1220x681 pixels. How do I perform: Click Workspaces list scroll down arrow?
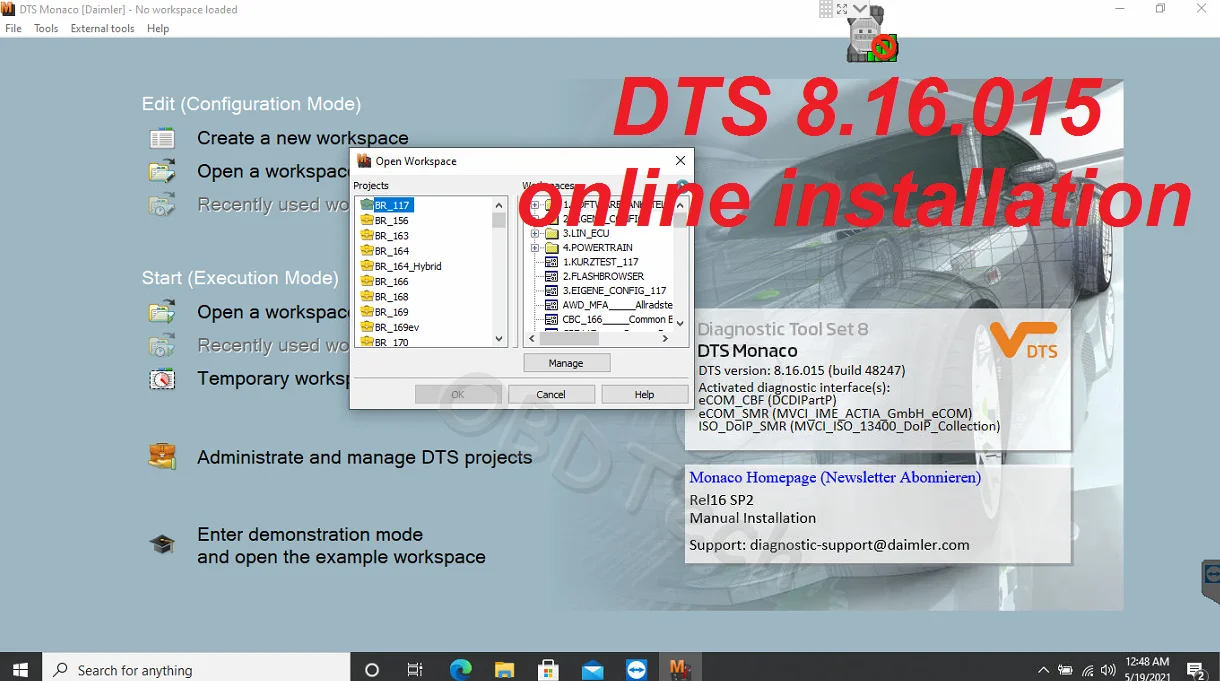tap(680, 323)
